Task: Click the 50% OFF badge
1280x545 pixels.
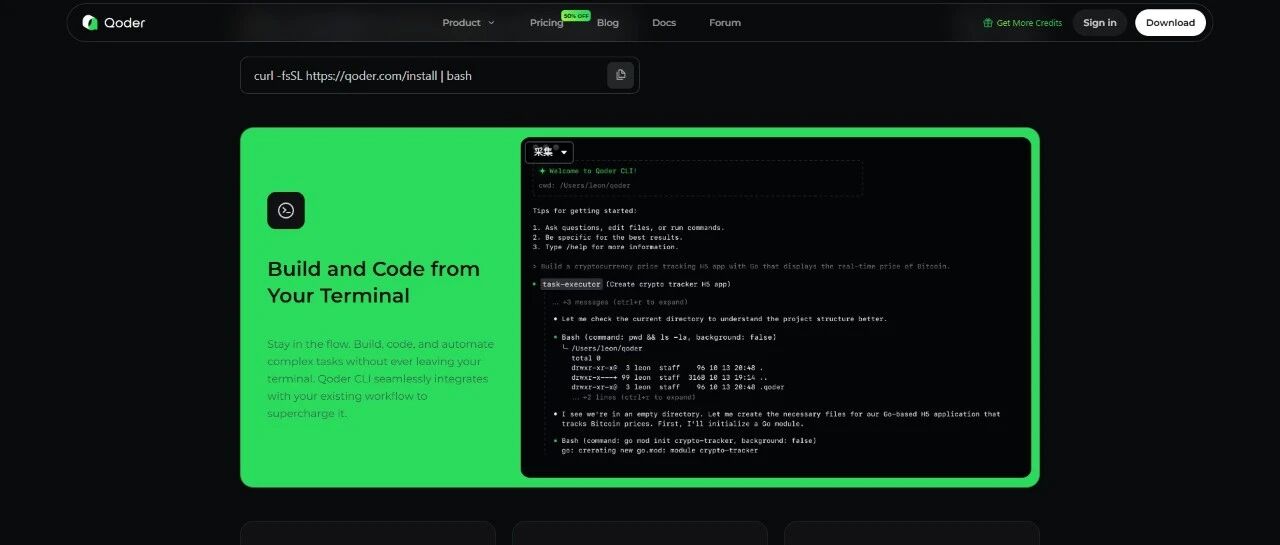Action: click(x=576, y=16)
